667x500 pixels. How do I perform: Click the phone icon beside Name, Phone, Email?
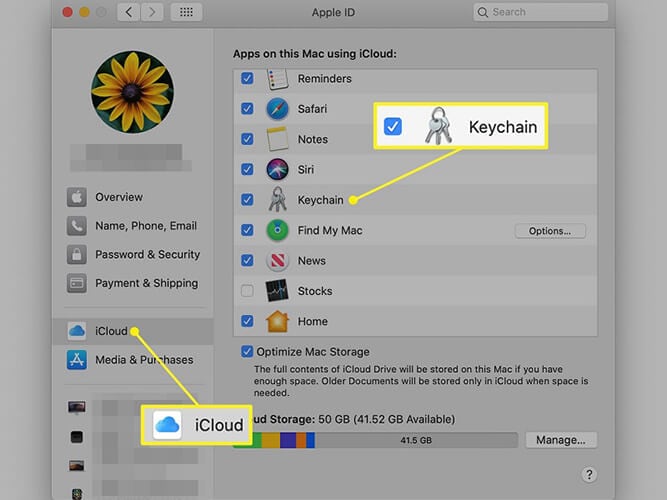[x=77, y=226]
